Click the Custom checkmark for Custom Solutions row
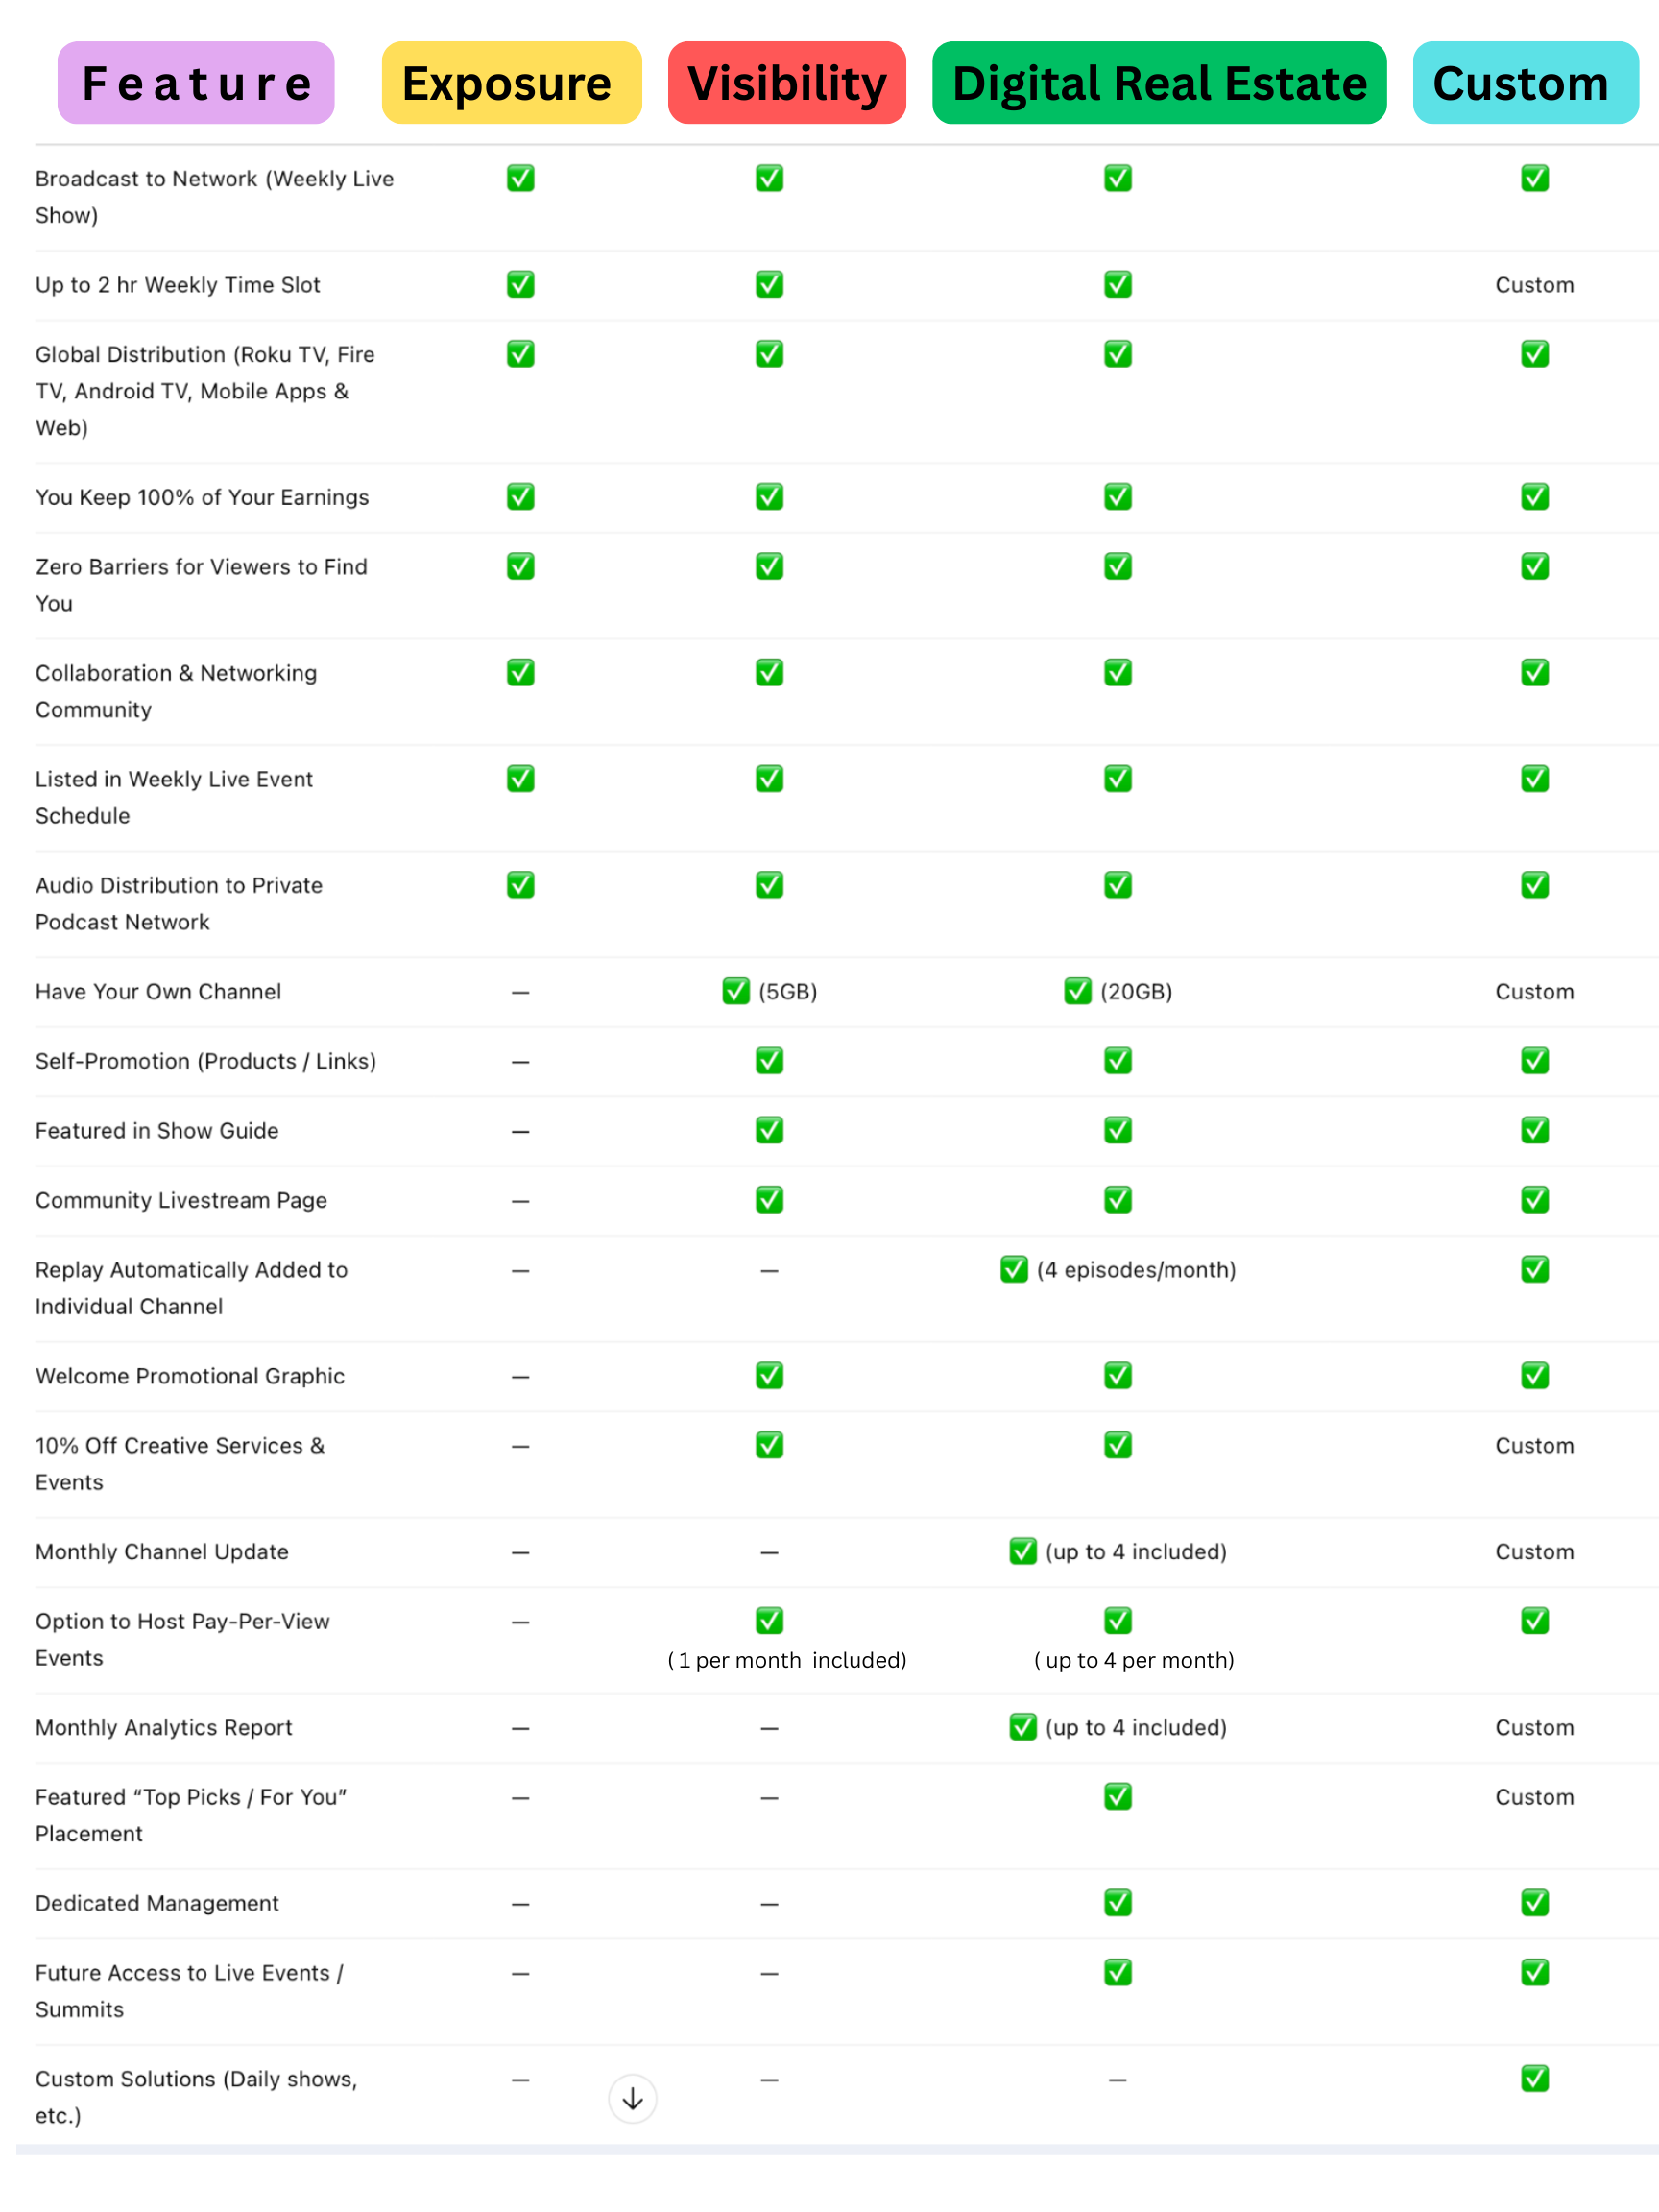Image resolution: width=1659 pixels, height=2212 pixels. (x=1534, y=2078)
